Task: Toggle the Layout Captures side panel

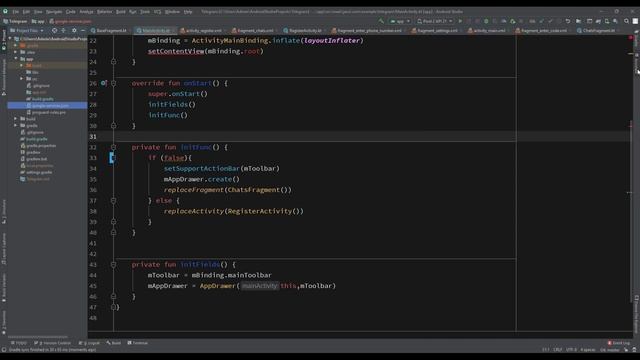Action: (x=4, y=249)
